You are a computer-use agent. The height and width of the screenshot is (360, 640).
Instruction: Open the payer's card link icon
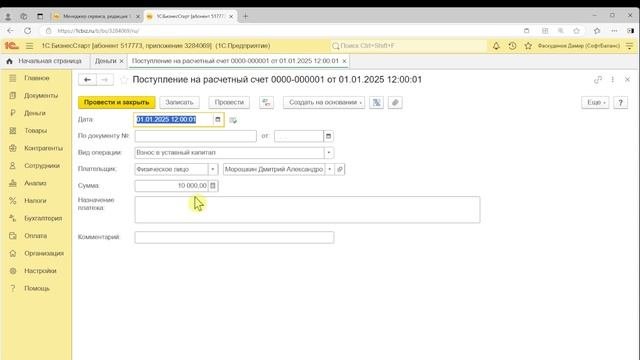pyautogui.click(x=340, y=169)
